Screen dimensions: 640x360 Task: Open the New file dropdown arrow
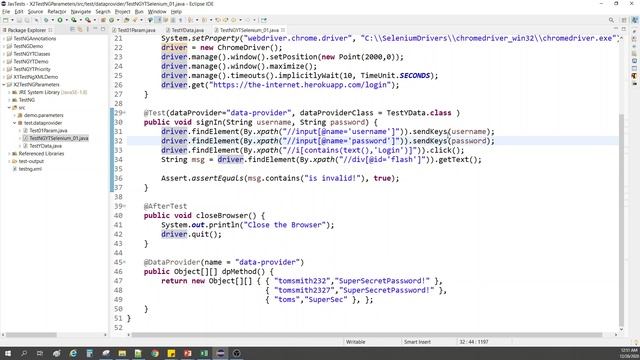pyautogui.click(x=12, y=20)
